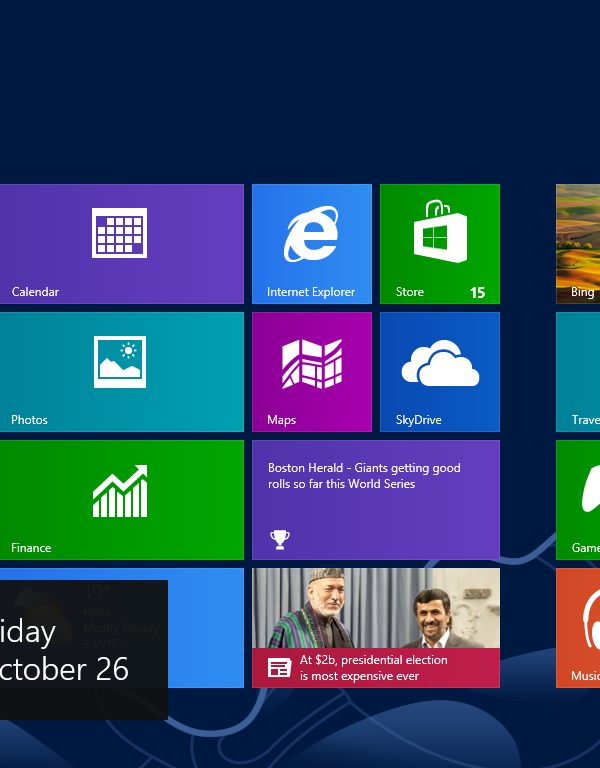Viewport: 600px width, 768px height.
Task: Open the SkyDrive cloud icon
Action: point(439,362)
